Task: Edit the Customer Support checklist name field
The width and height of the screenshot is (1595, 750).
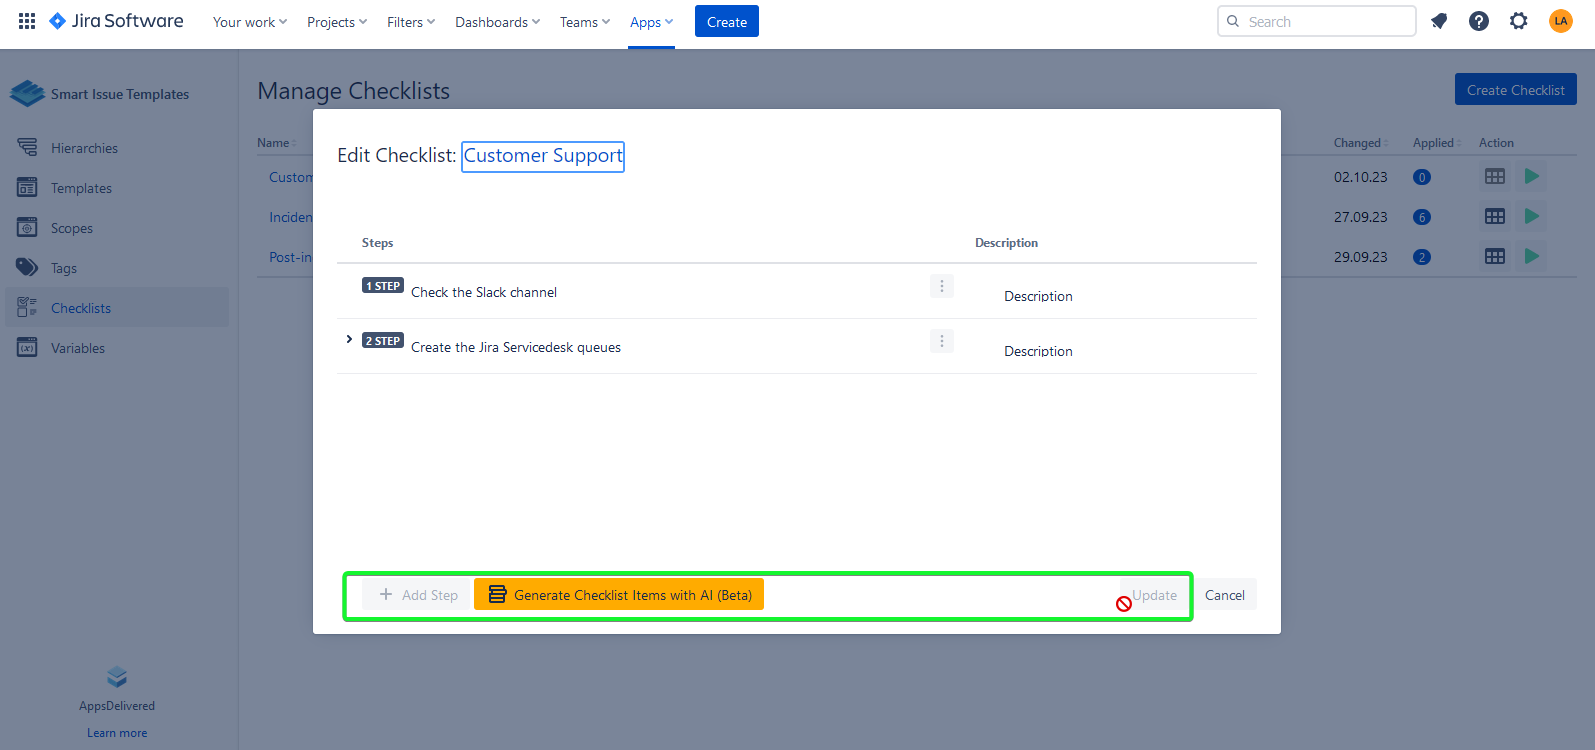Action: pyautogui.click(x=543, y=156)
